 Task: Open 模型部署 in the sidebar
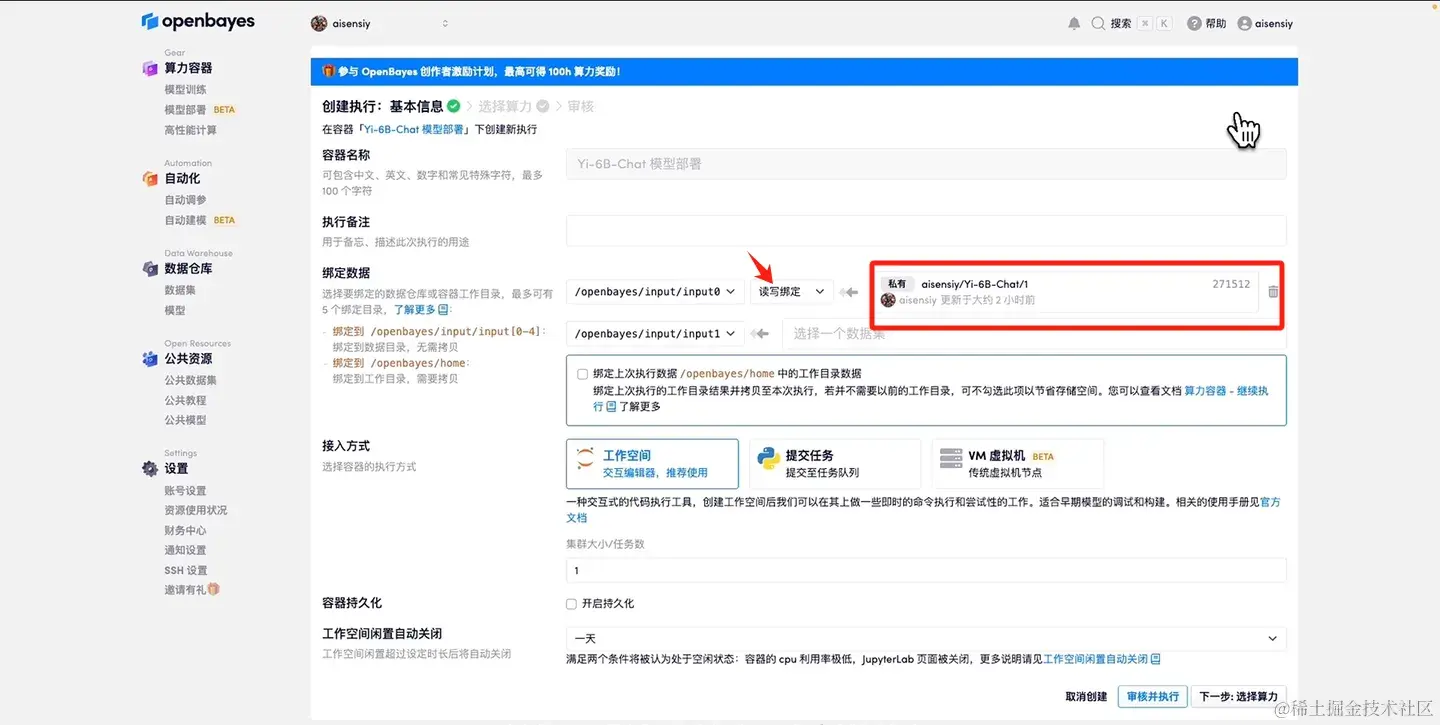(185, 110)
